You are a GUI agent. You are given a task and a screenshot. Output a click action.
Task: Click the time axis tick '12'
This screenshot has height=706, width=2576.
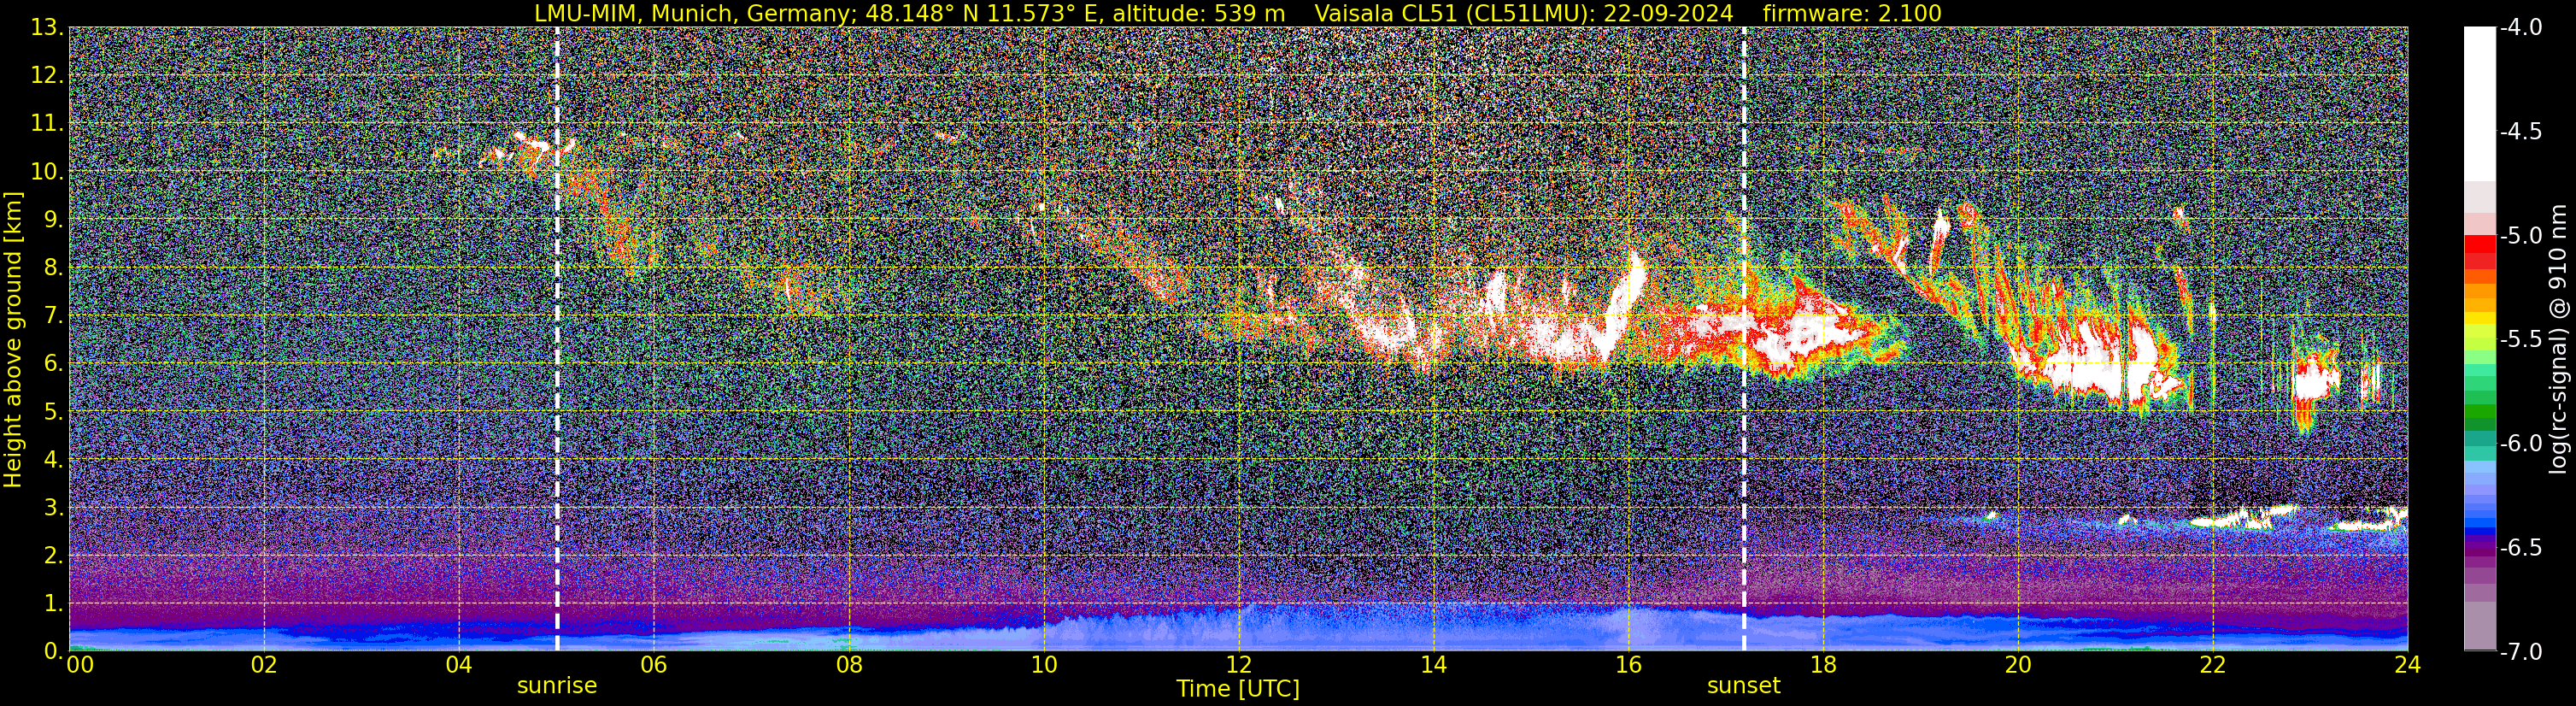[x=1238, y=665]
